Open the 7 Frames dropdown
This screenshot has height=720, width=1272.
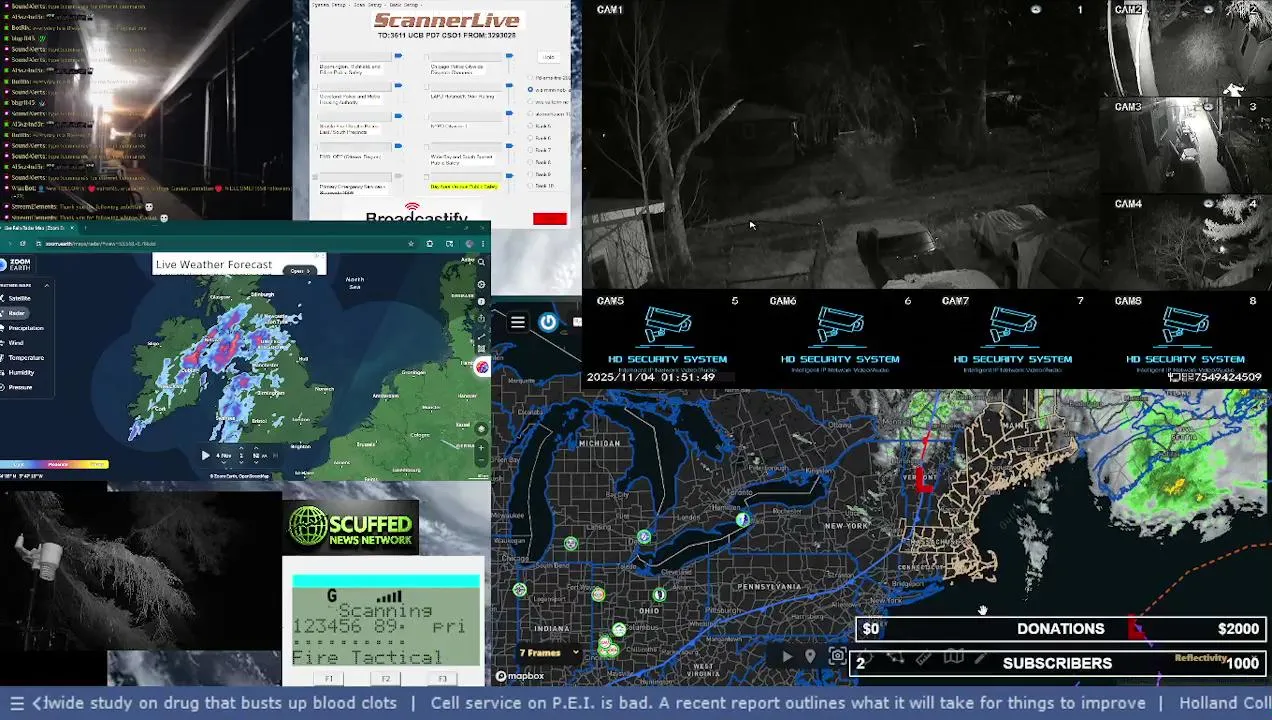(x=548, y=653)
